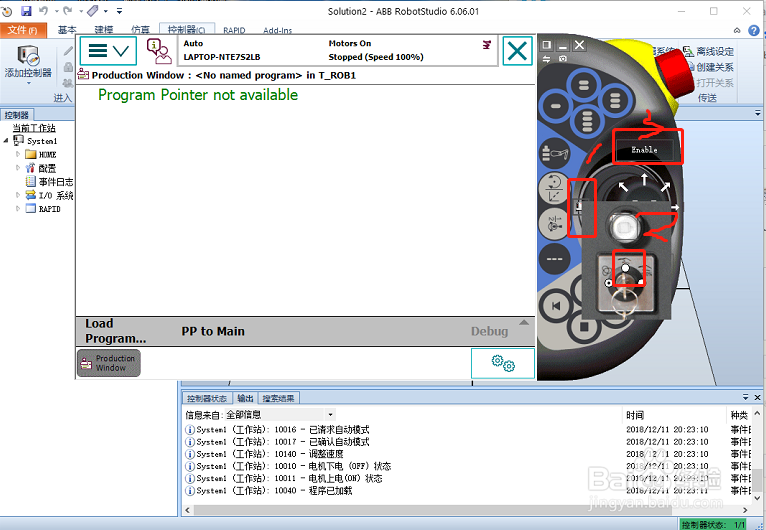The height and width of the screenshot is (530, 766).
Task: Click the Debug menu button
Action: [x=489, y=331]
